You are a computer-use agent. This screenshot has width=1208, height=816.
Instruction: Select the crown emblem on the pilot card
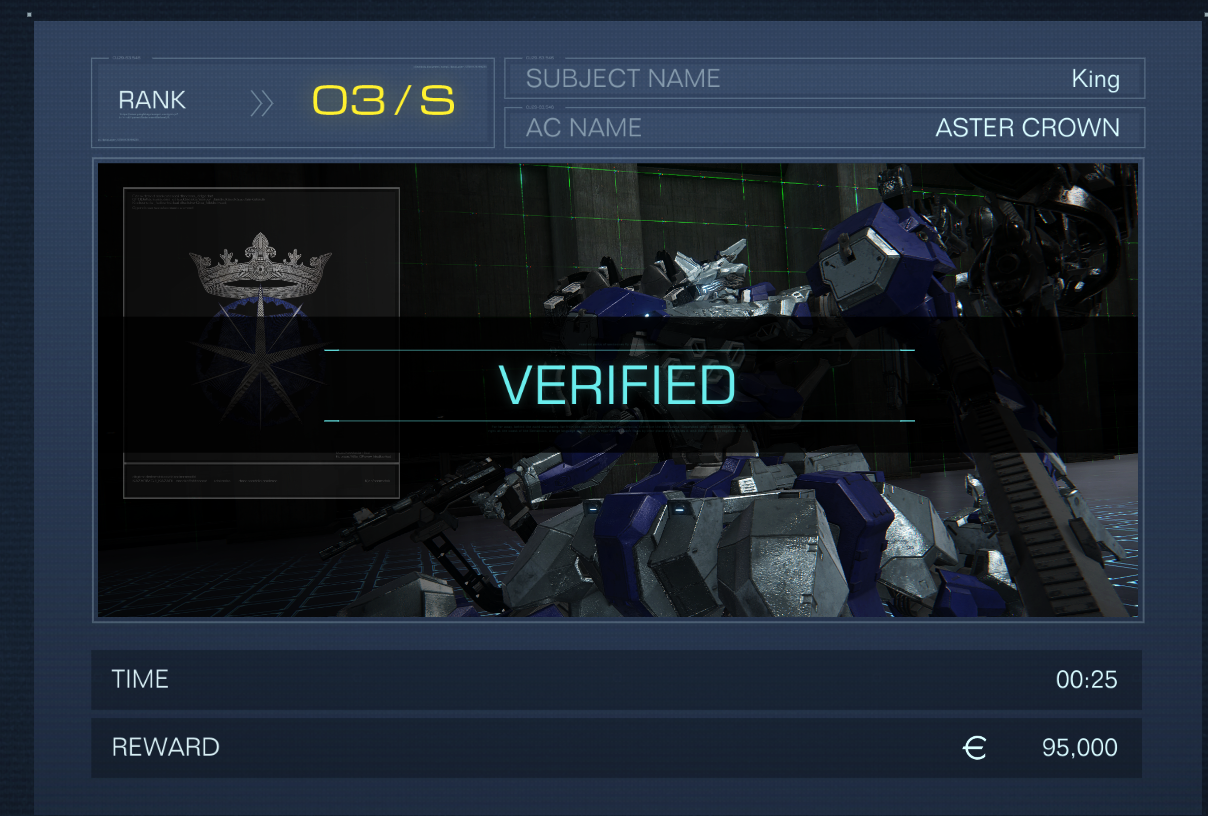(259, 264)
